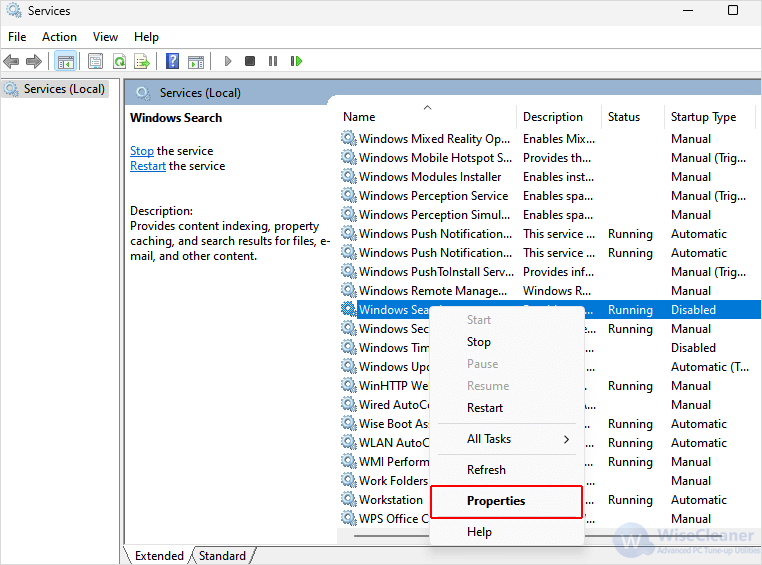This screenshot has width=762, height=565.
Task: Click the Forward arrow toolbar icon
Action: point(34,61)
